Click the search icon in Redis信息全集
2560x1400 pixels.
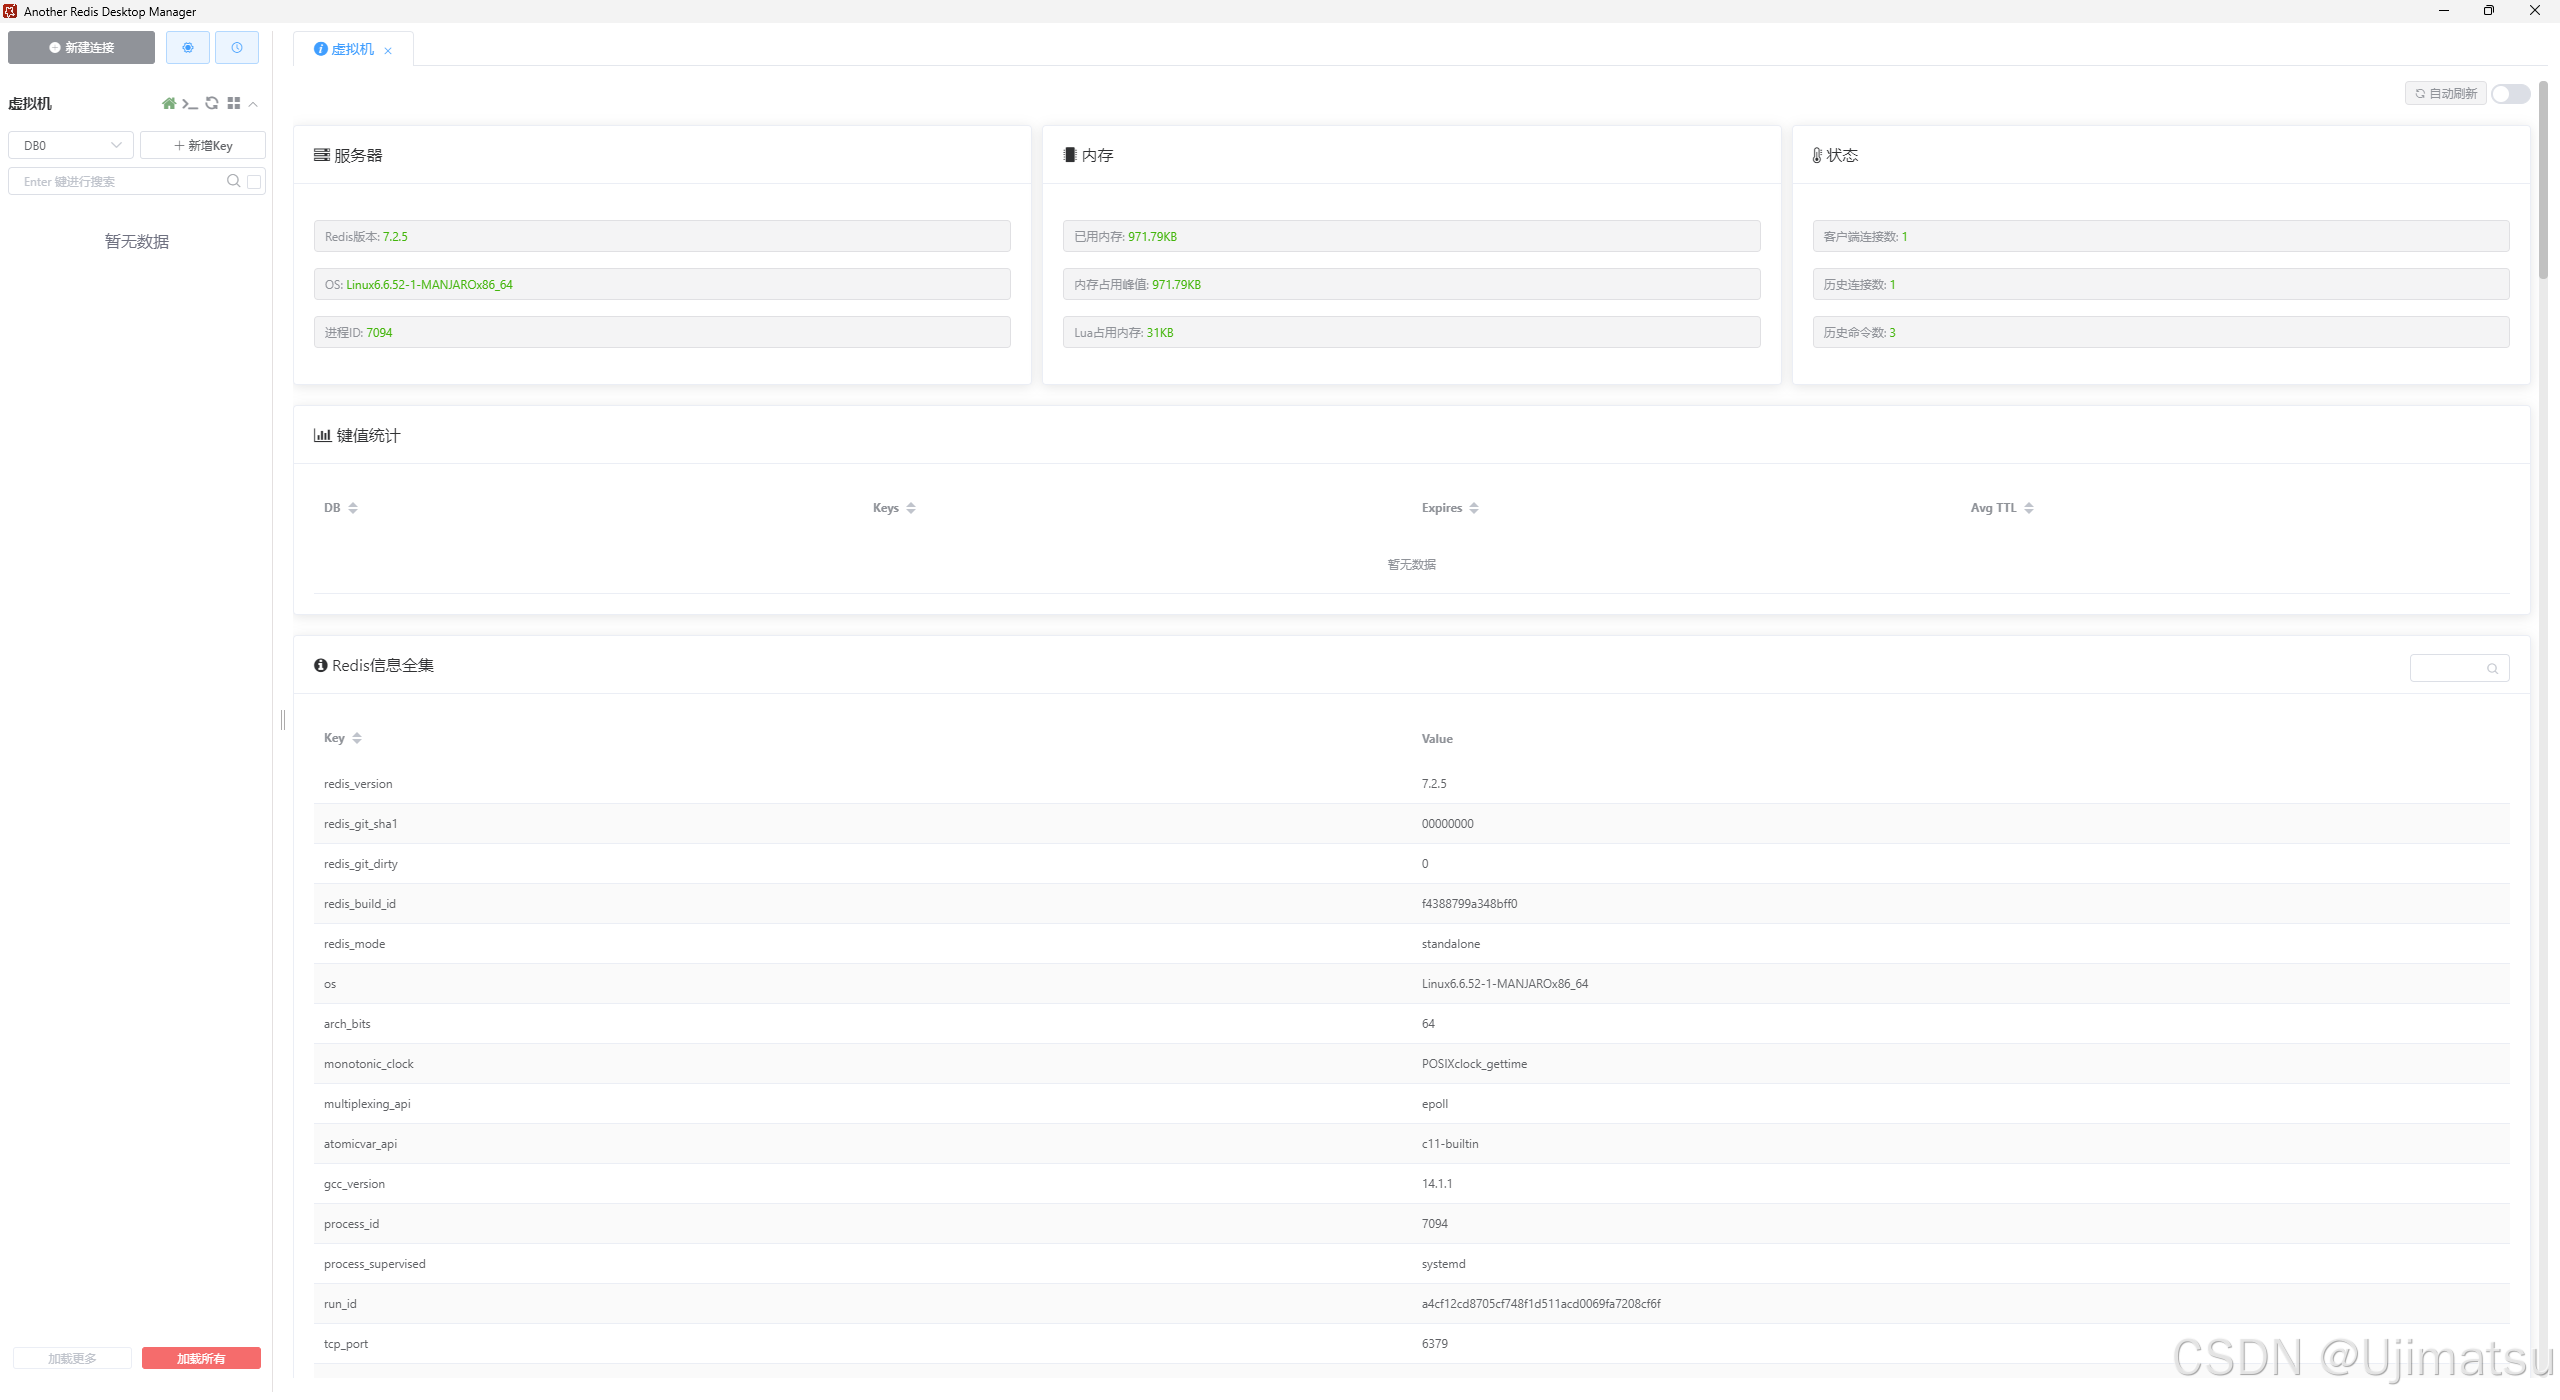2492,669
